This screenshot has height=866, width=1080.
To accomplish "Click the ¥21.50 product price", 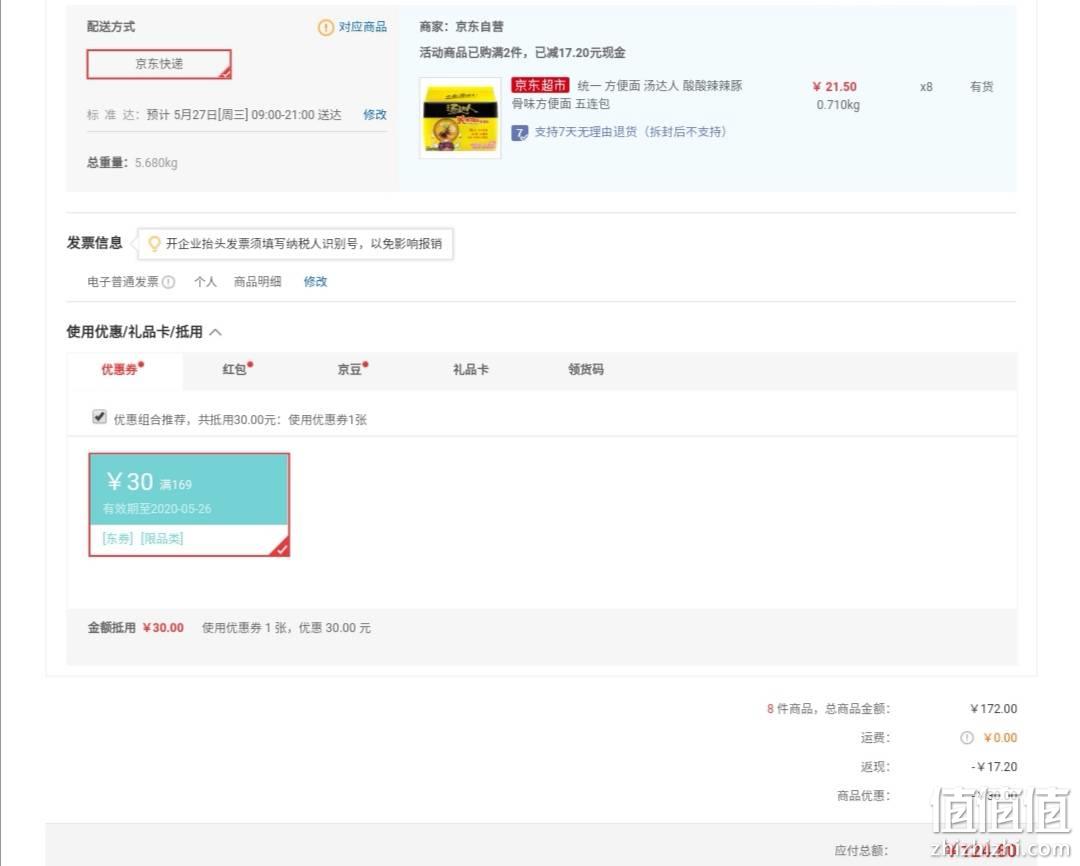I will [x=834, y=87].
